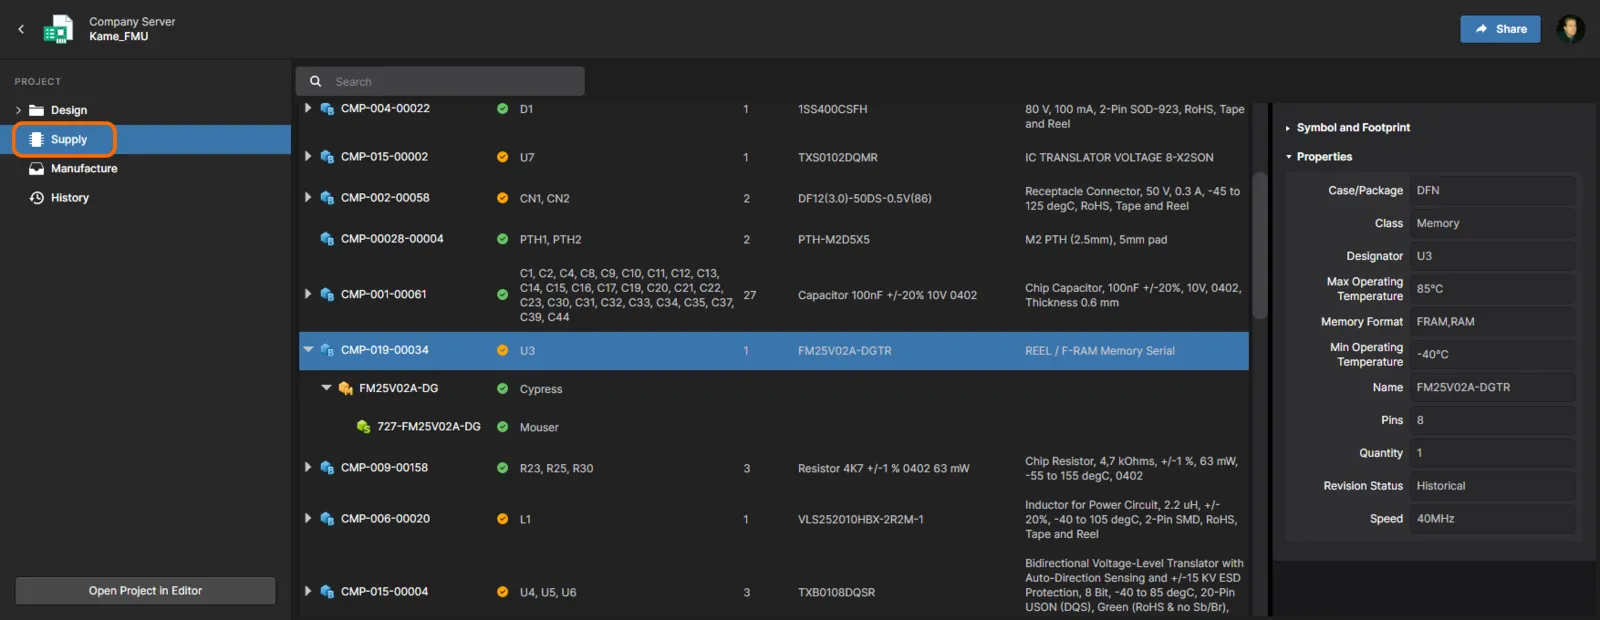Click the search magnifier icon
The height and width of the screenshot is (620, 1600).
pyautogui.click(x=315, y=82)
